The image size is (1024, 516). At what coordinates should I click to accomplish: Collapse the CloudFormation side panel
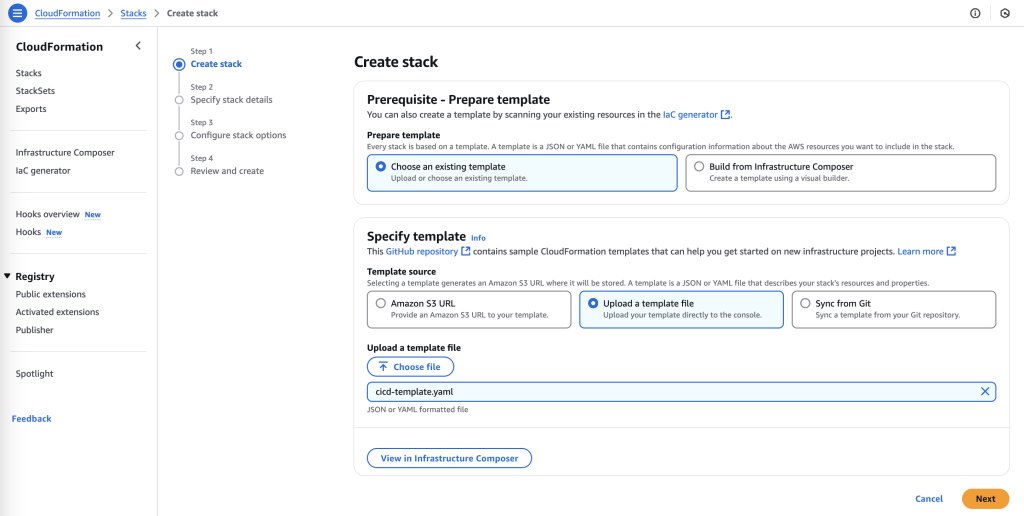point(138,46)
